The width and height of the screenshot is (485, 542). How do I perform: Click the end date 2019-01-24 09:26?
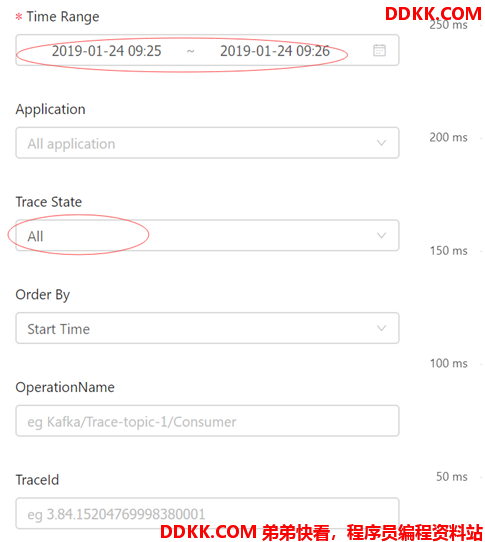tap(275, 51)
